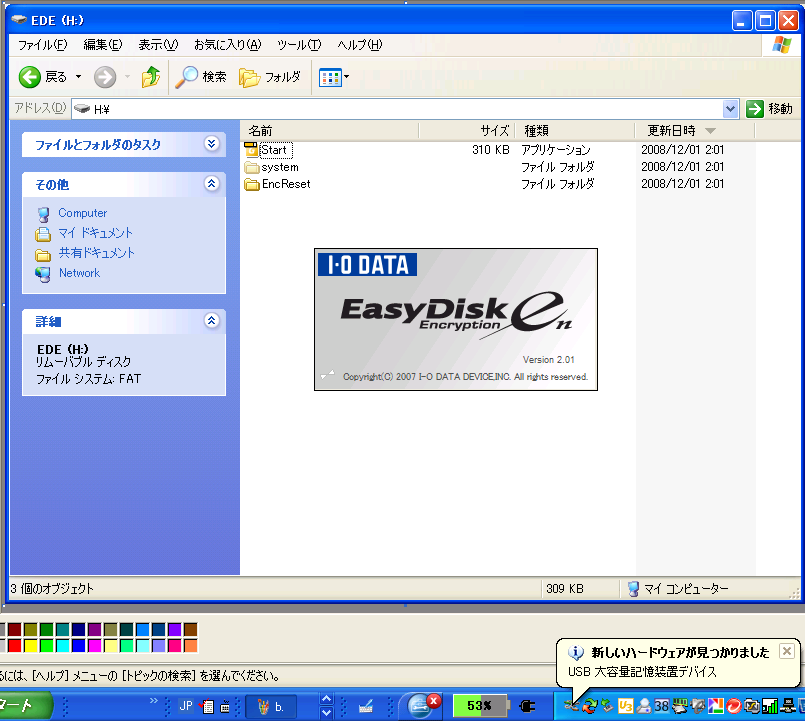Click the Up one folder icon
805x721 pixels.
click(x=151, y=77)
